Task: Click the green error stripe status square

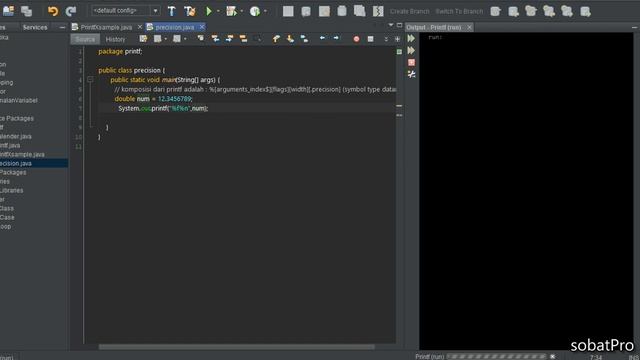Action: 399,51
